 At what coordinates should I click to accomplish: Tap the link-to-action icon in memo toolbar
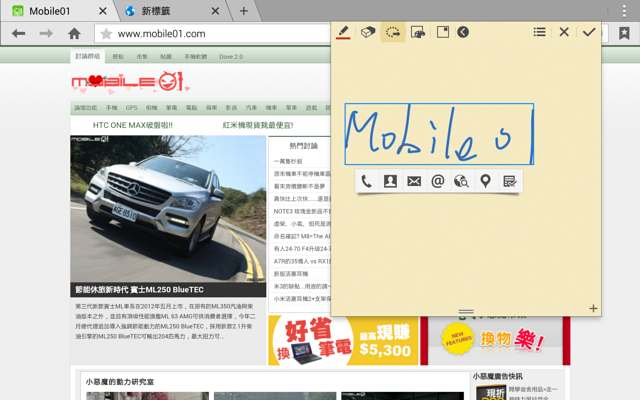point(418,32)
